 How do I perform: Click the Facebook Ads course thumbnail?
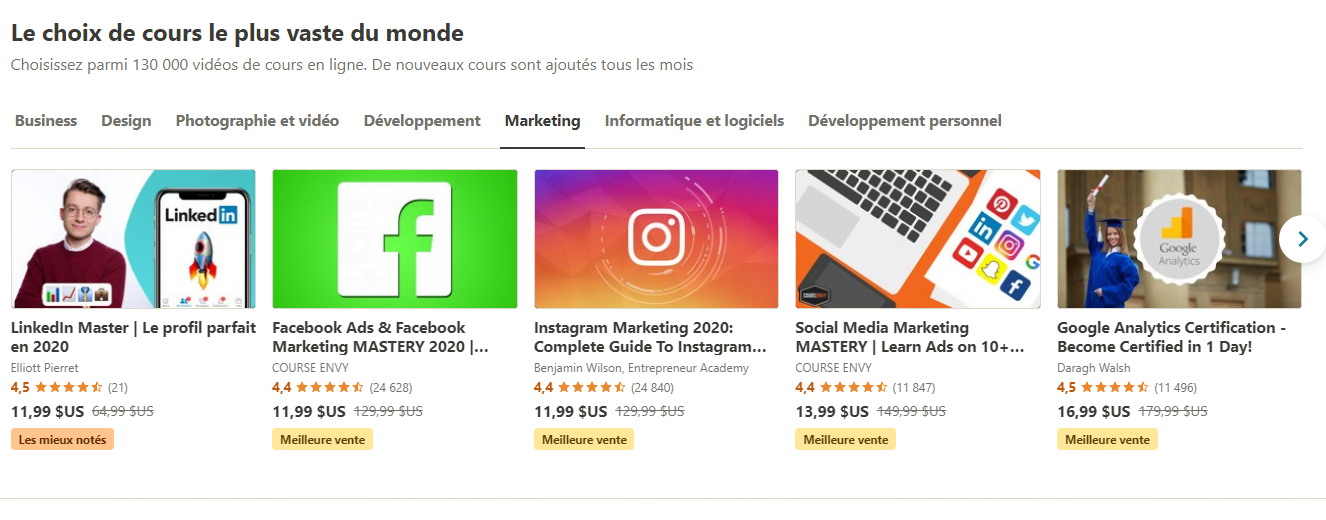pyautogui.click(x=395, y=239)
